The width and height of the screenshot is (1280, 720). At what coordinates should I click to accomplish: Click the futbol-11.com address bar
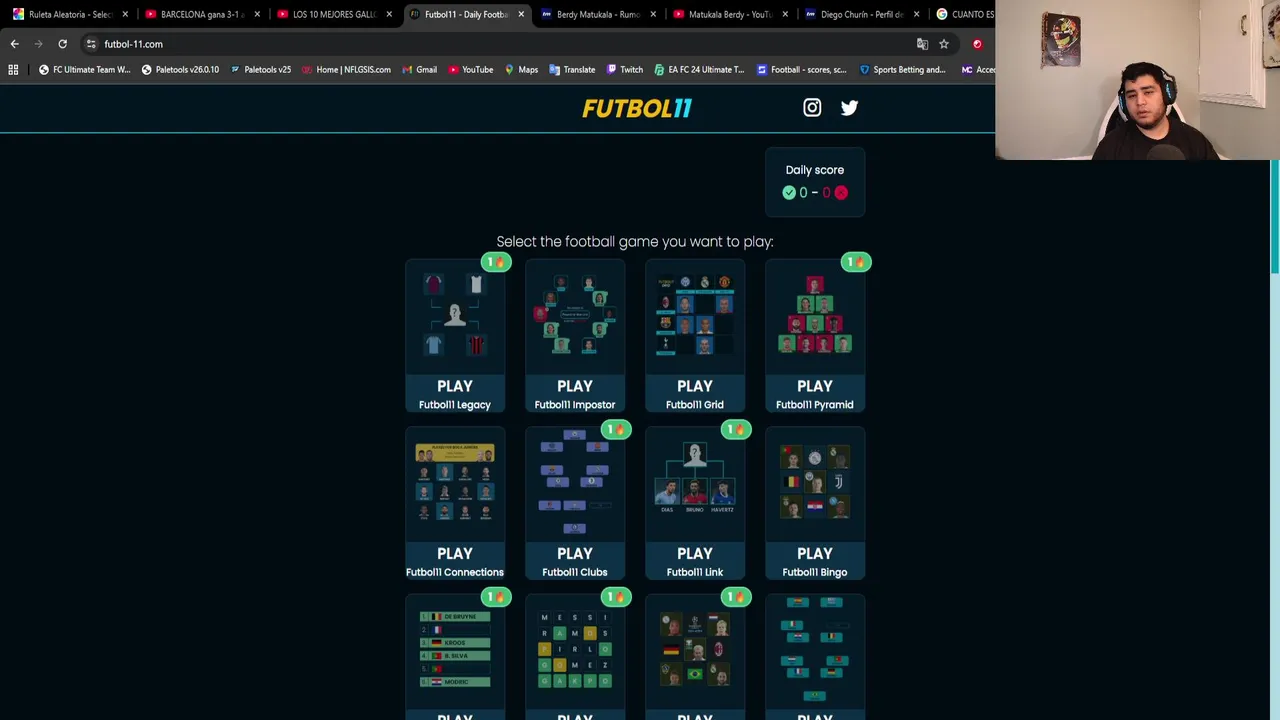pyautogui.click(x=500, y=44)
